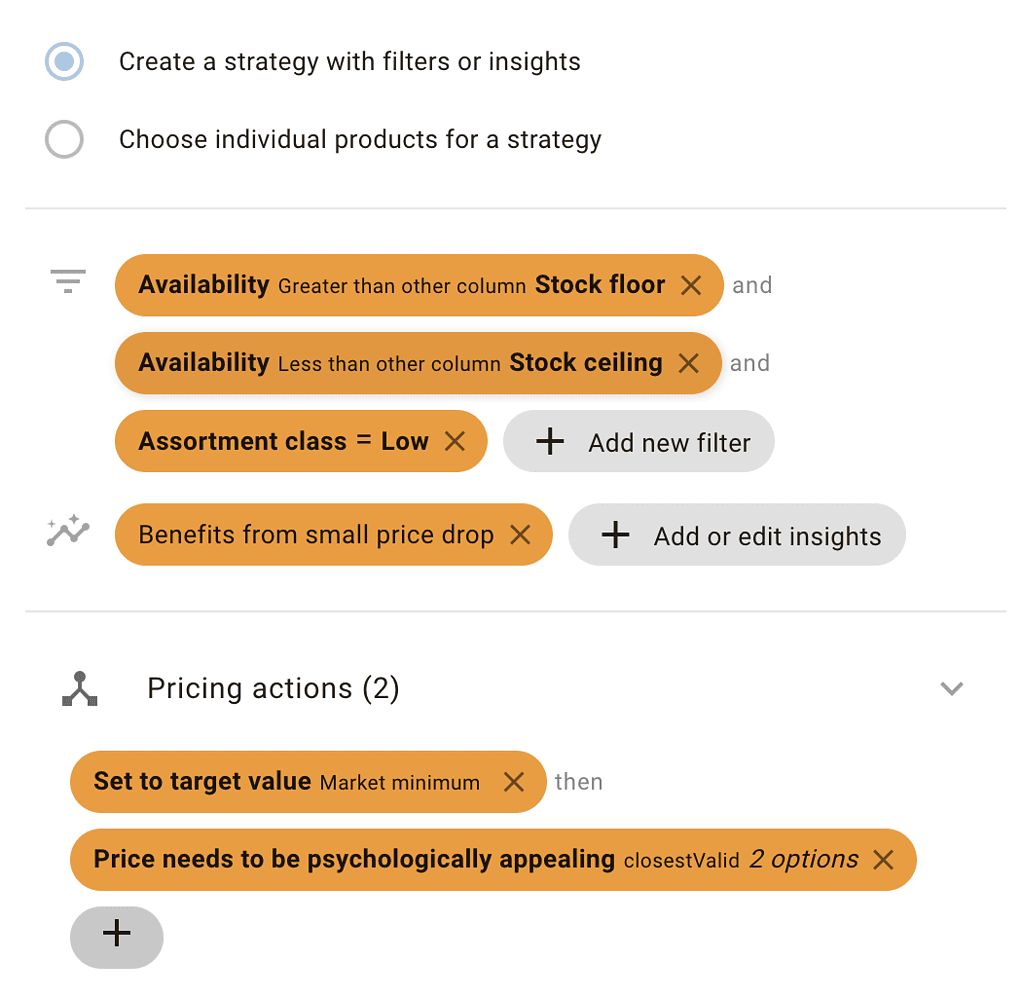Viewport: 1022px width, 997px height.
Task: Remove the Stock ceiling availability filter
Action: [x=688, y=363]
